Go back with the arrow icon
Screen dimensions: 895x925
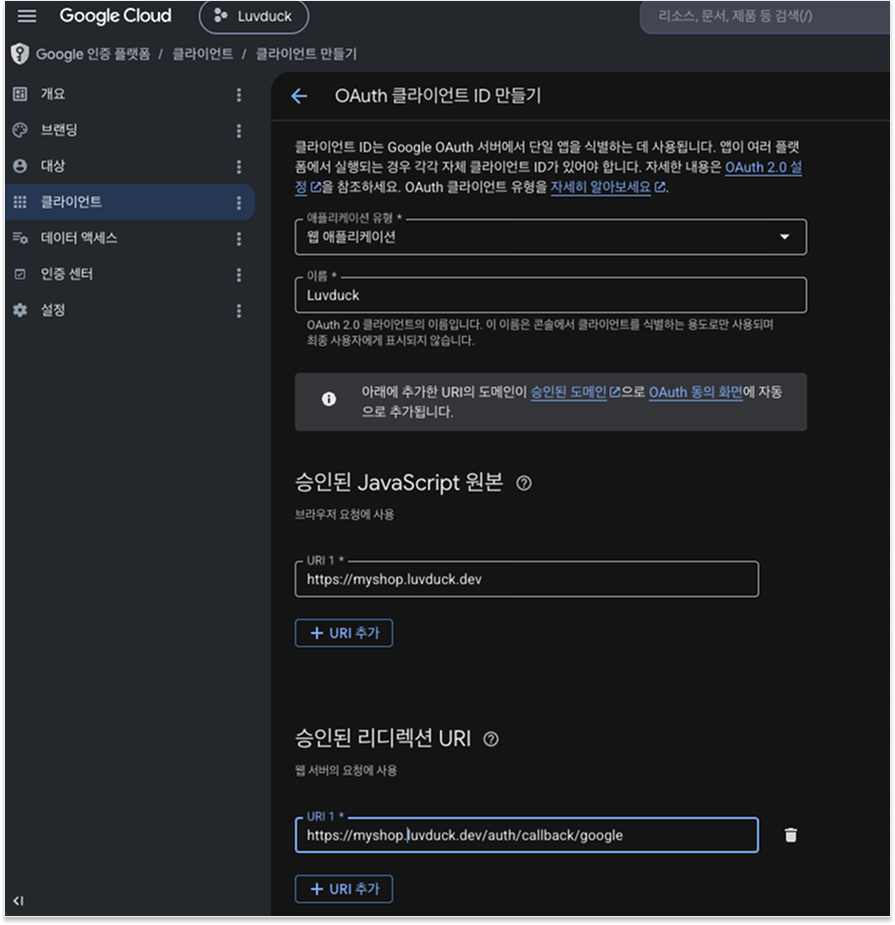300,96
